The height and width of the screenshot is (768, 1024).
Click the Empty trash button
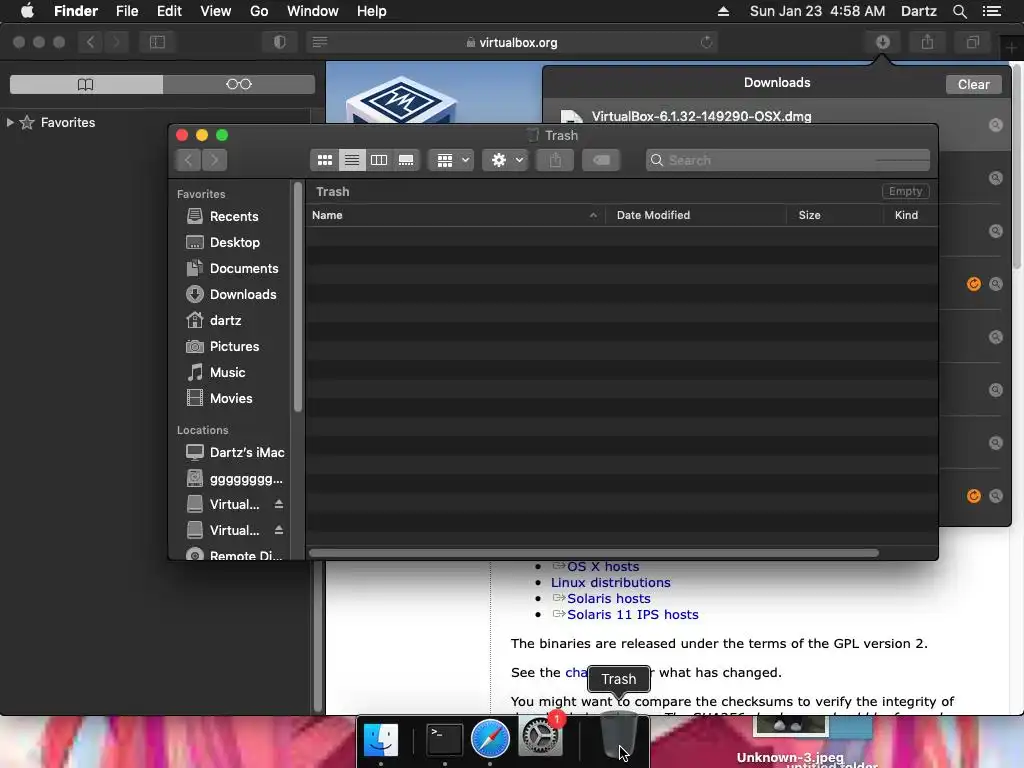click(905, 191)
